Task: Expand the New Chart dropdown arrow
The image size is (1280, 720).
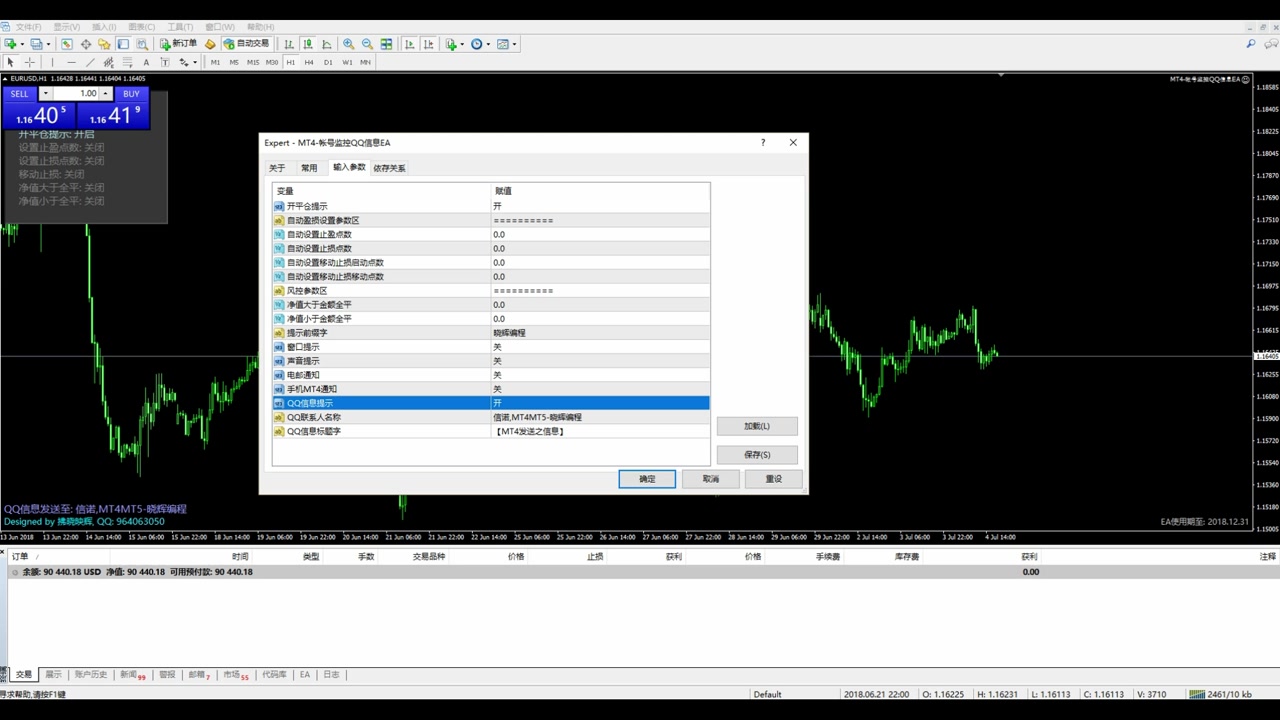Action: click(21, 44)
